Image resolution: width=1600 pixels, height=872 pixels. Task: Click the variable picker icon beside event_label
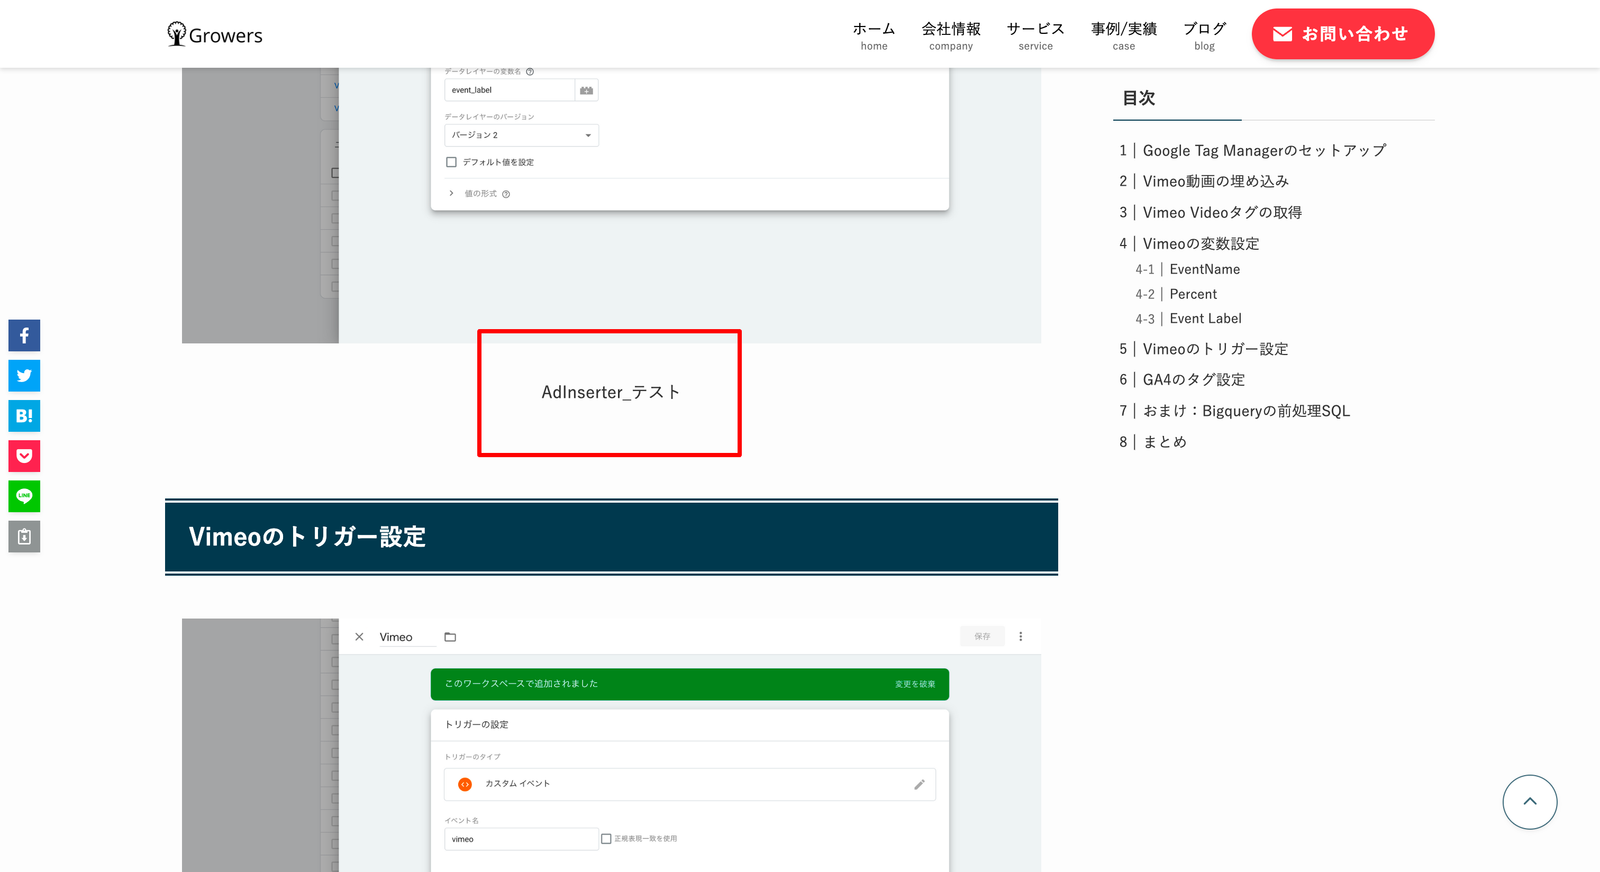tap(587, 90)
